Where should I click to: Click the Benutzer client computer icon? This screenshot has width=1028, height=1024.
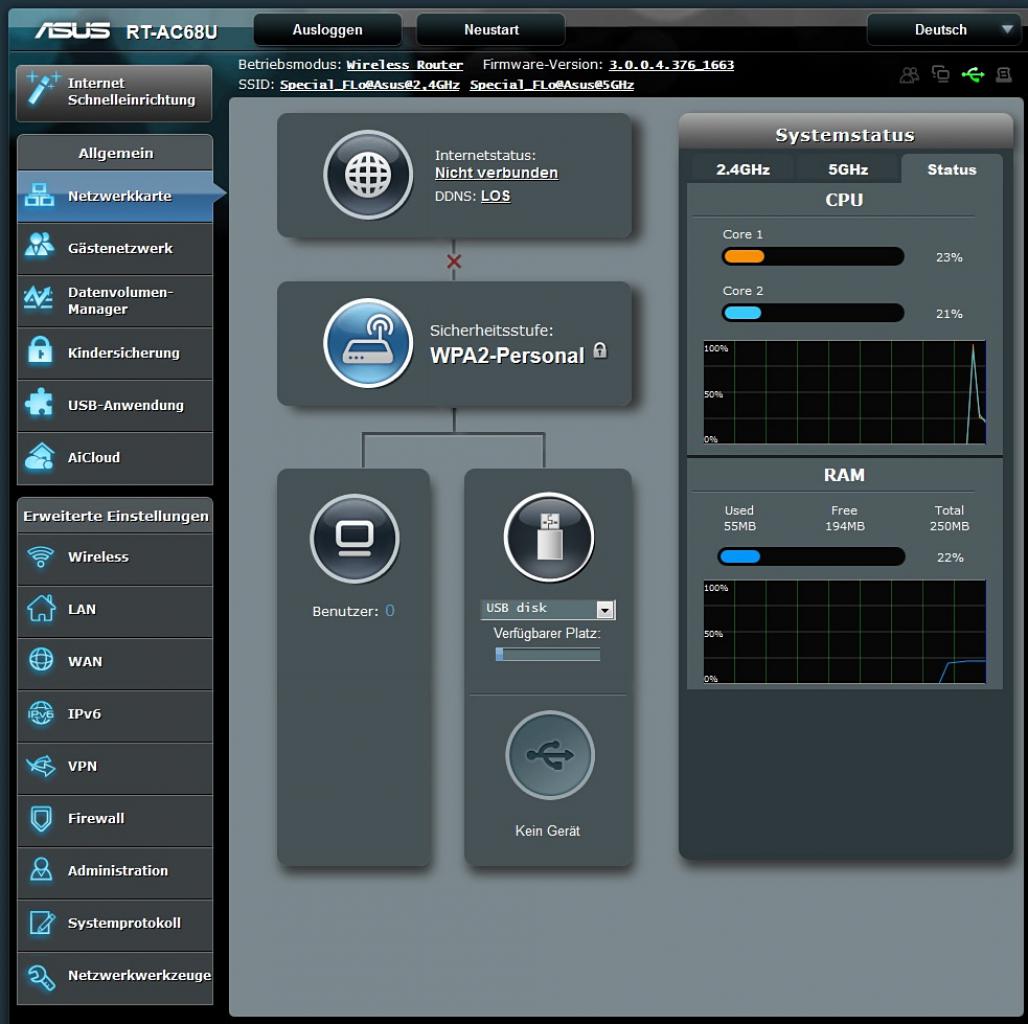(x=355, y=538)
